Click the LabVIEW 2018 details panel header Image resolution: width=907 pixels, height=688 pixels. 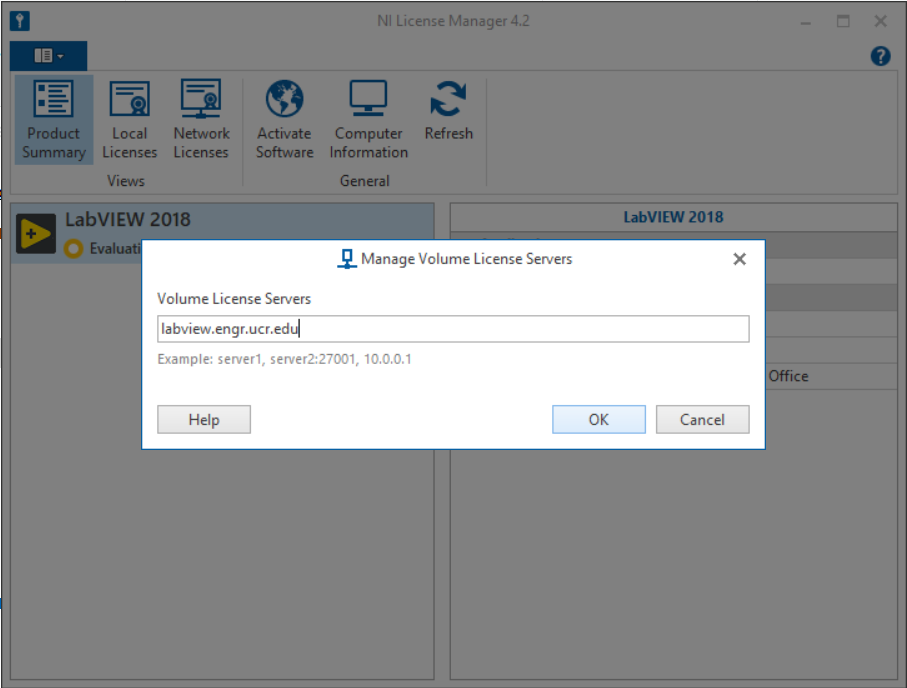673,217
